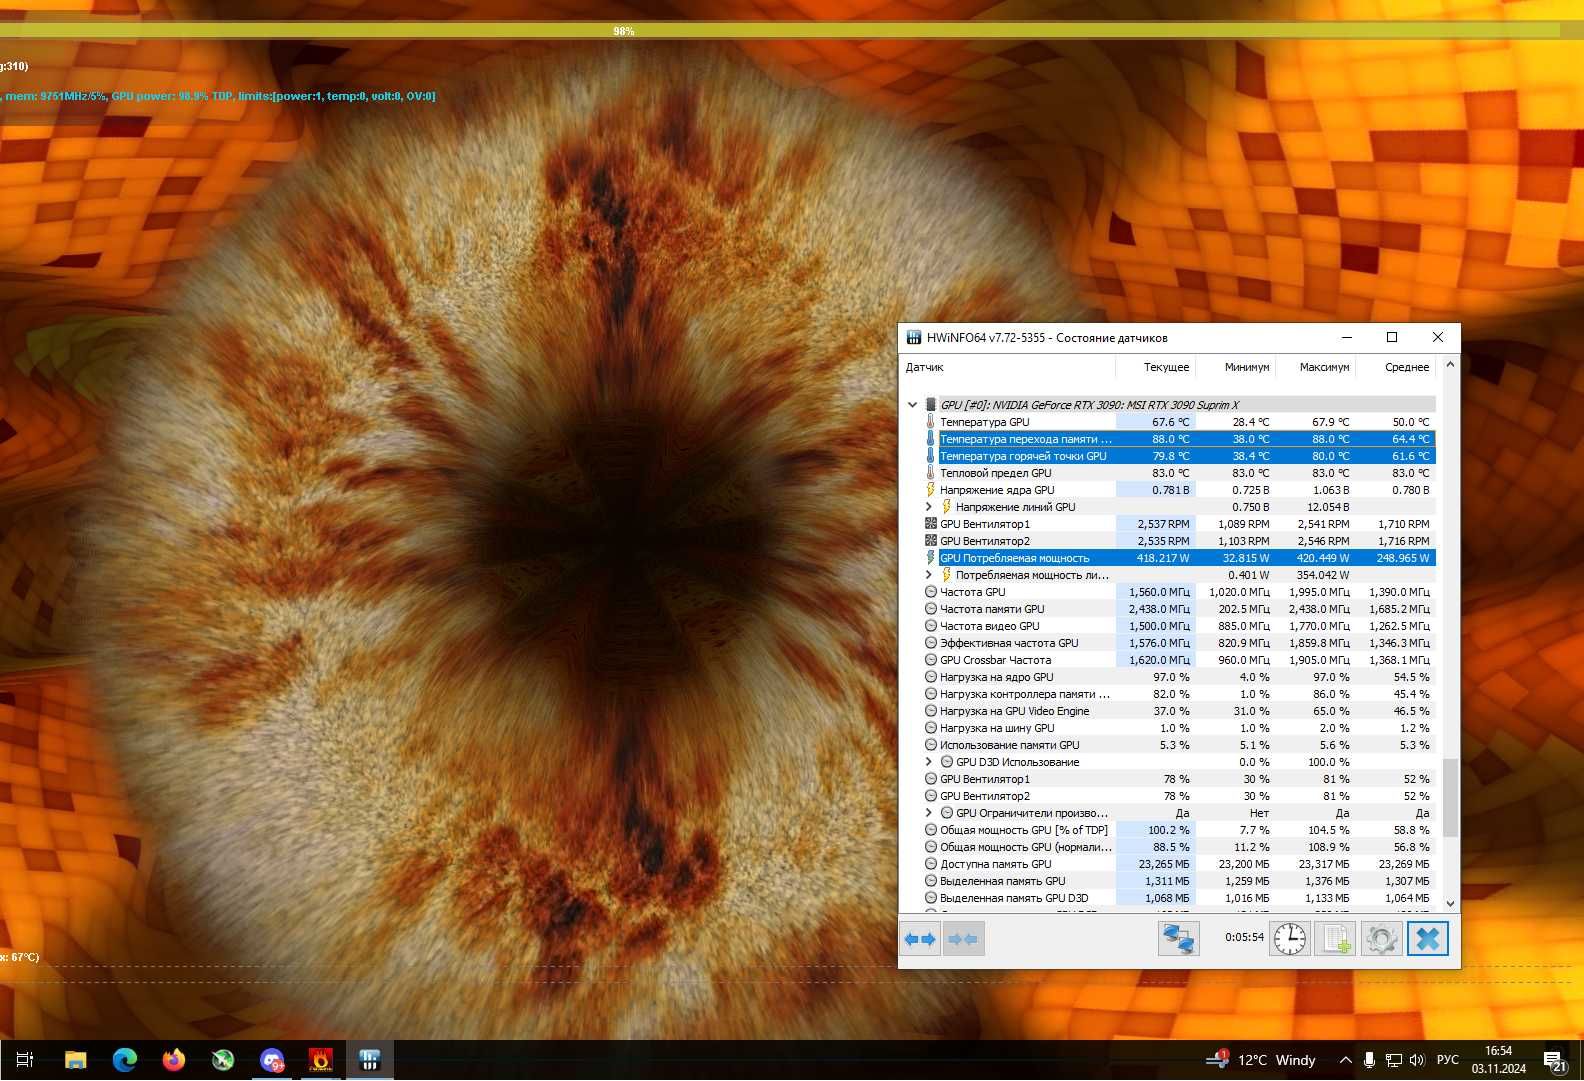Open the network icon in system tray
1584x1081 pixels.
(1393, 1060)
